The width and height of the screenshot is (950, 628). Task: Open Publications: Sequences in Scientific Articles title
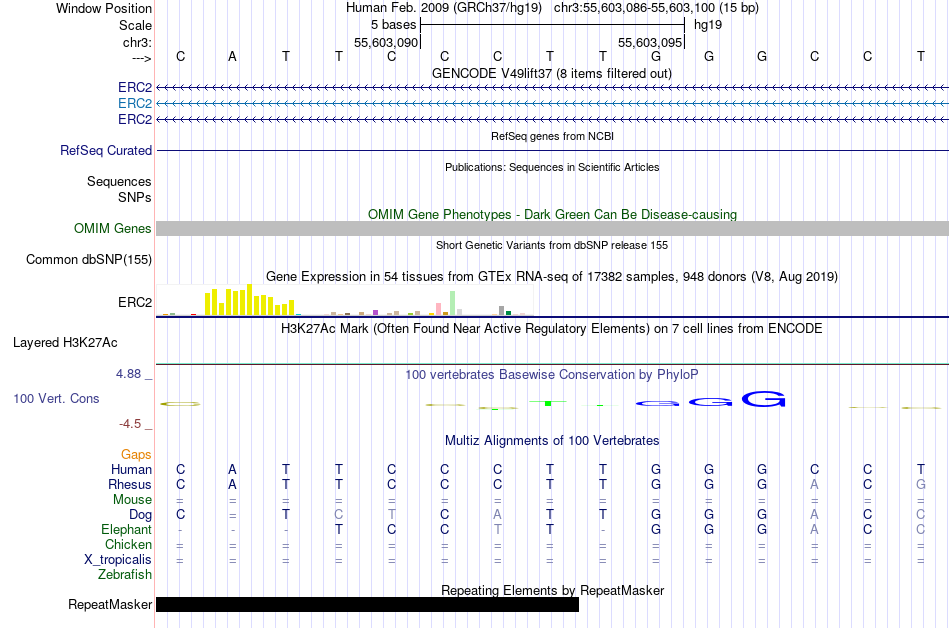click(552, 167)
